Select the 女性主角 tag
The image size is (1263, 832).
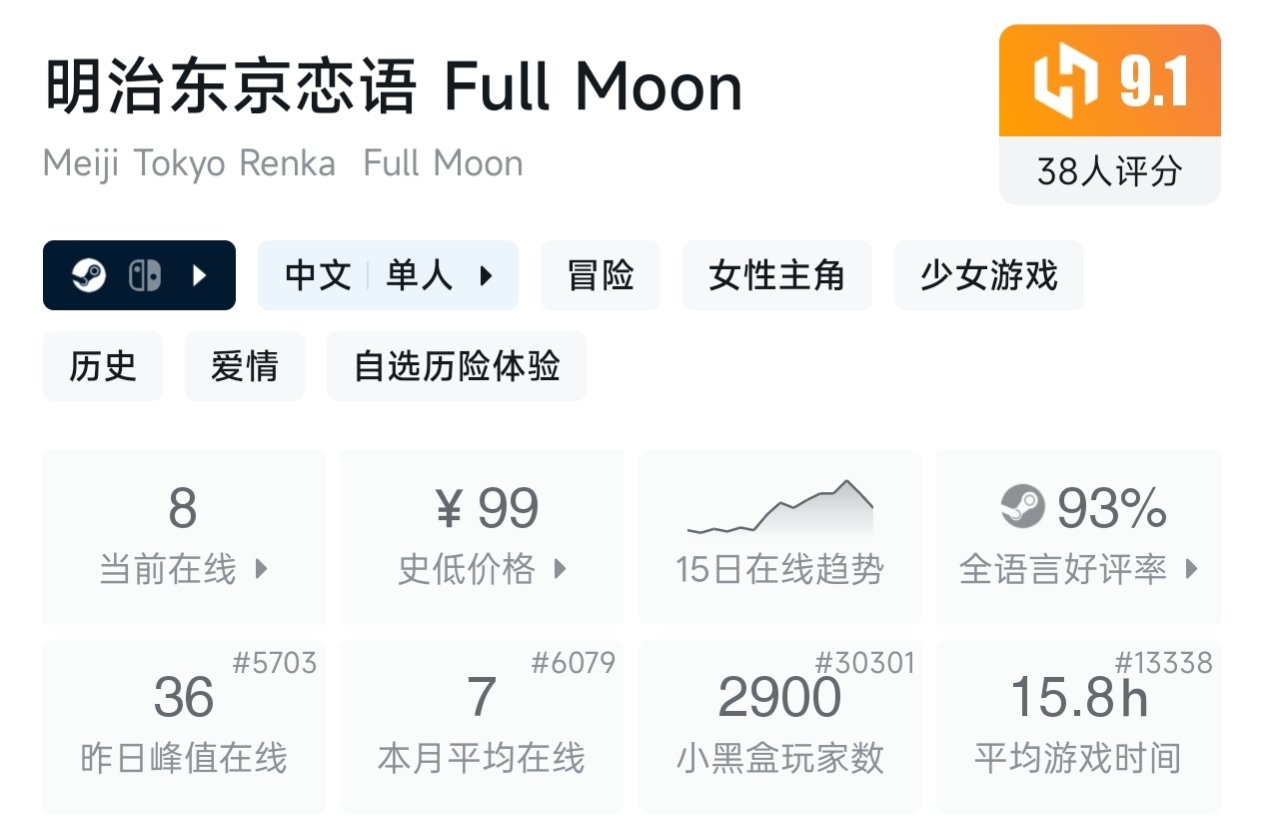pyautogui.click(x=776, y=276)
